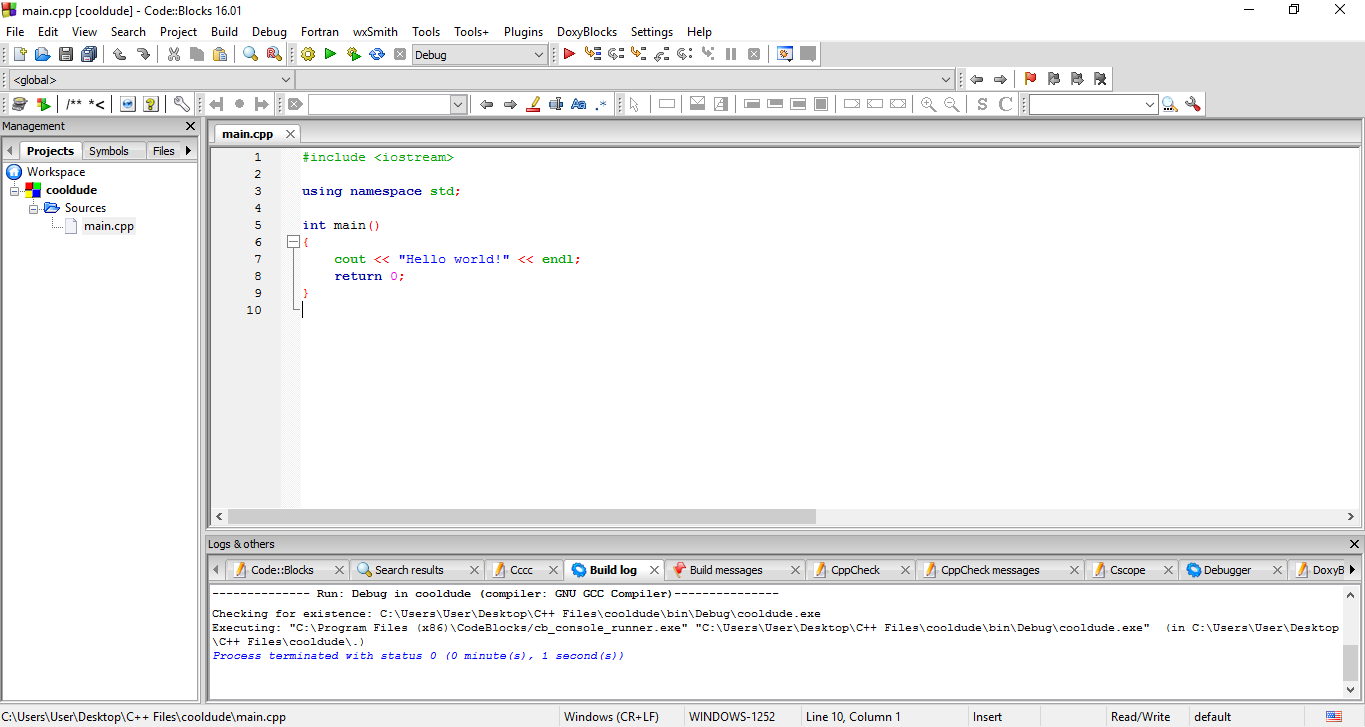Image resolution: width=1365 pixels, height=727 pixels.
Task: Collapse the code fold on line 6
Action: 292,241
